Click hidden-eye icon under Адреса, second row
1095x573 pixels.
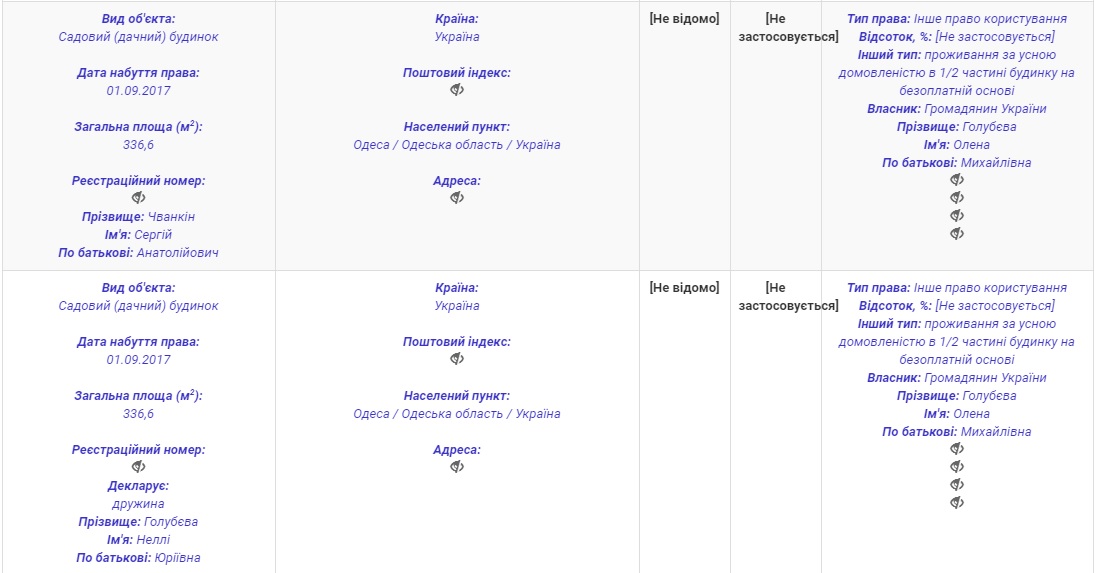[457, 467]
